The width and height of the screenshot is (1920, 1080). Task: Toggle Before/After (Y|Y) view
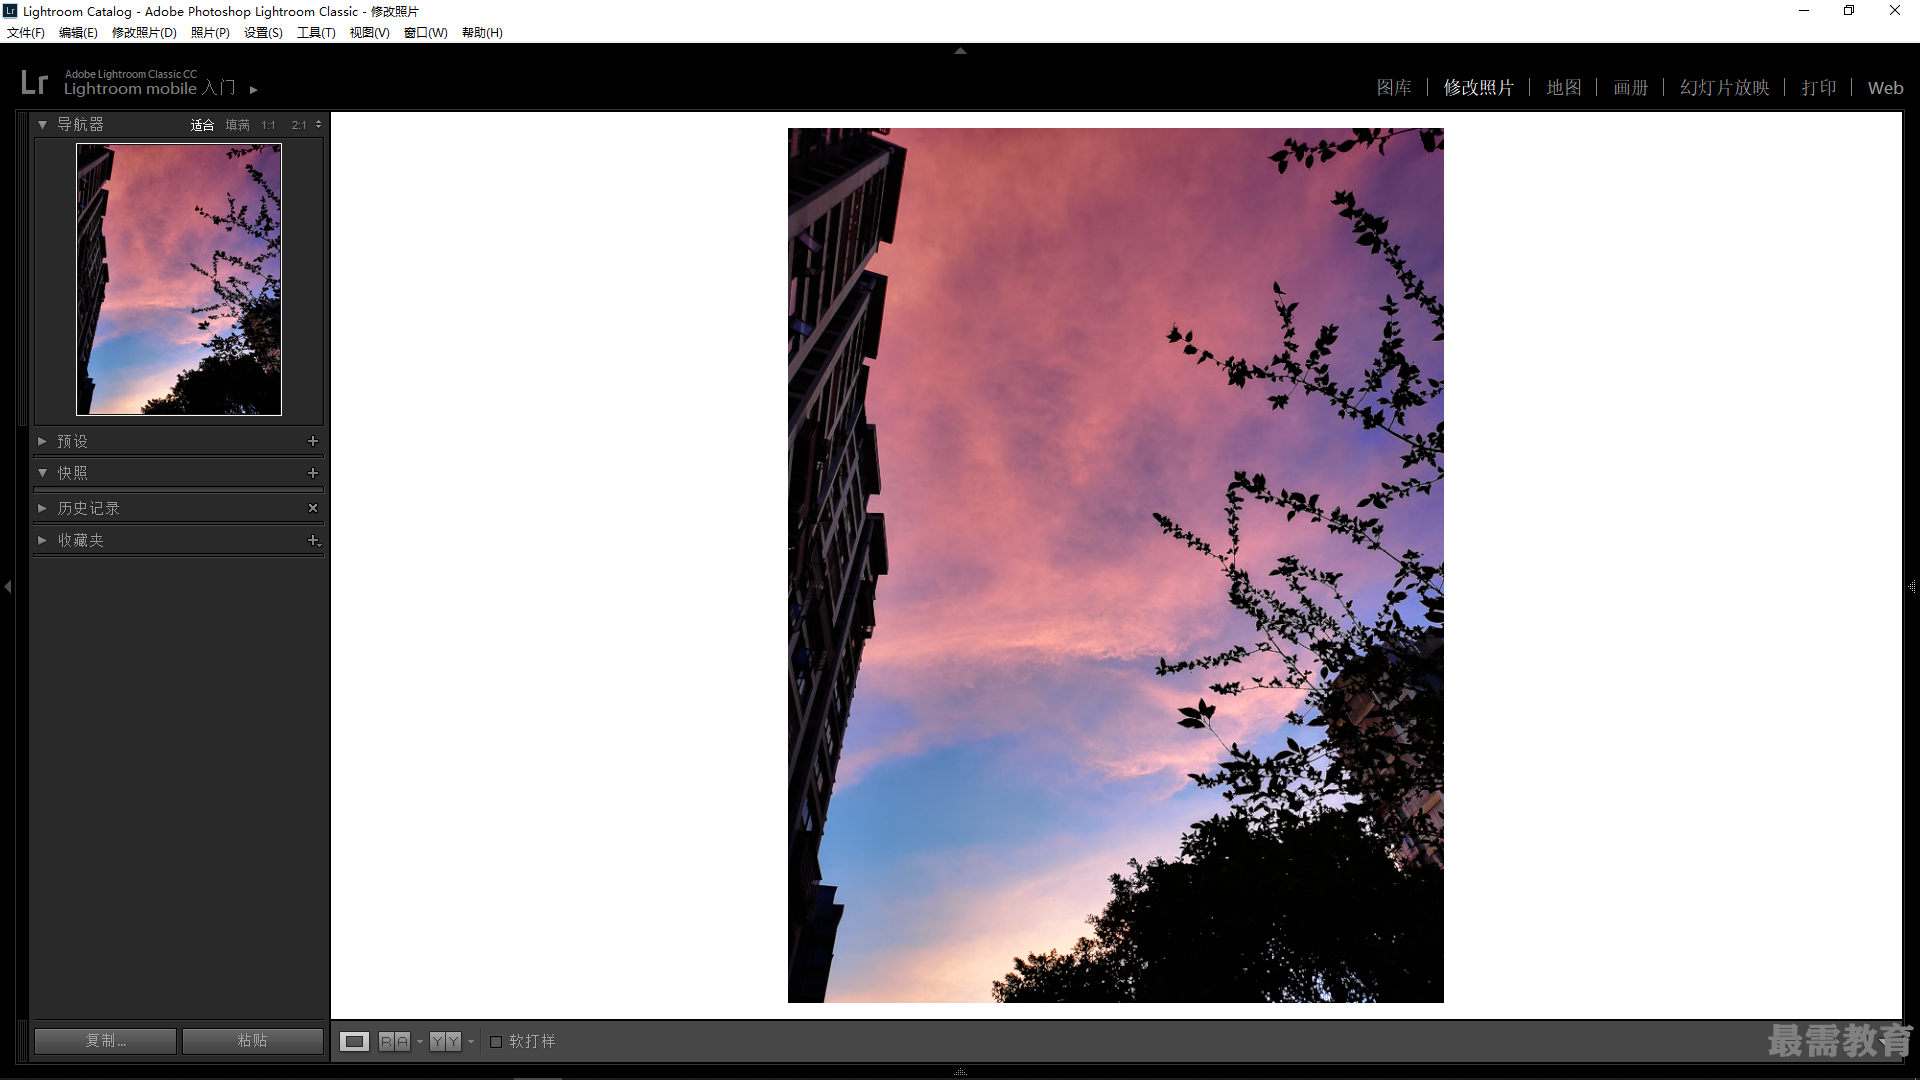(x=445, y=1041)
